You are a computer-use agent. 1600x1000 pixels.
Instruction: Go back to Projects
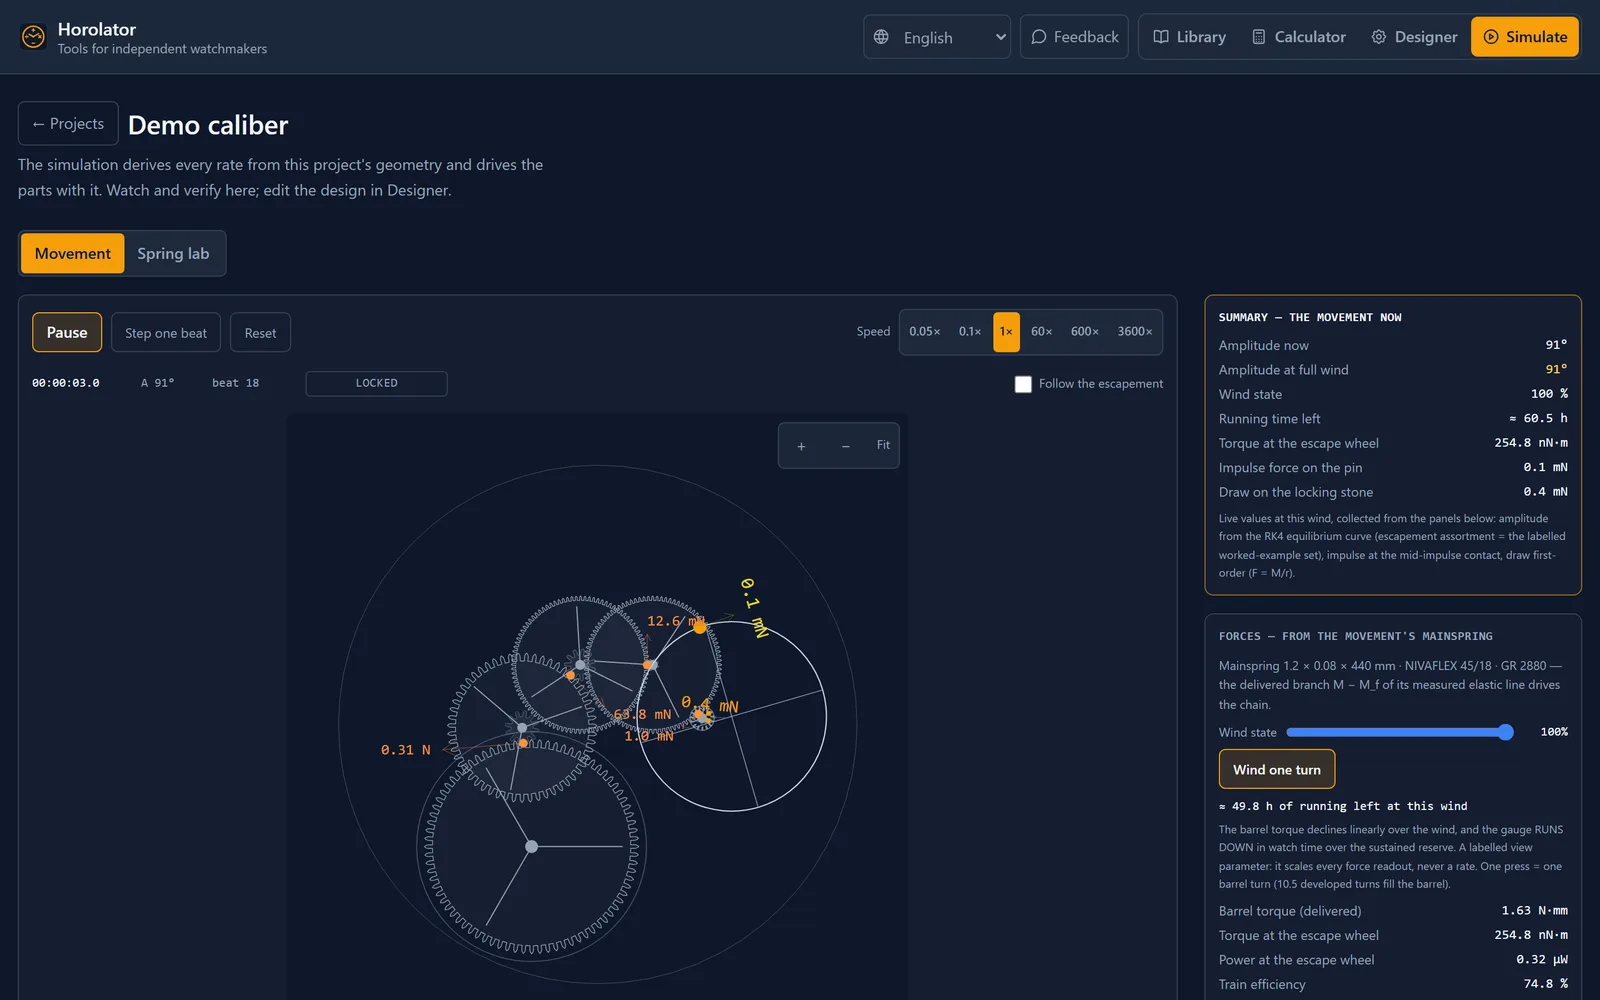pyautogui.click(x=68, y=124)
